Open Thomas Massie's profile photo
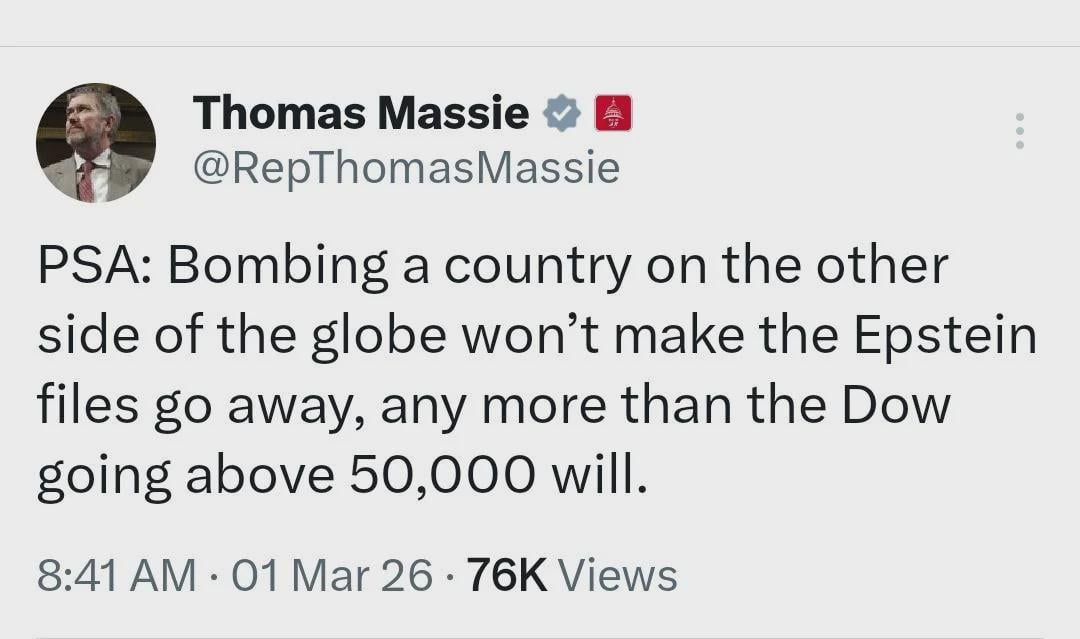The image size is (1080, 639). pos(96,143)
